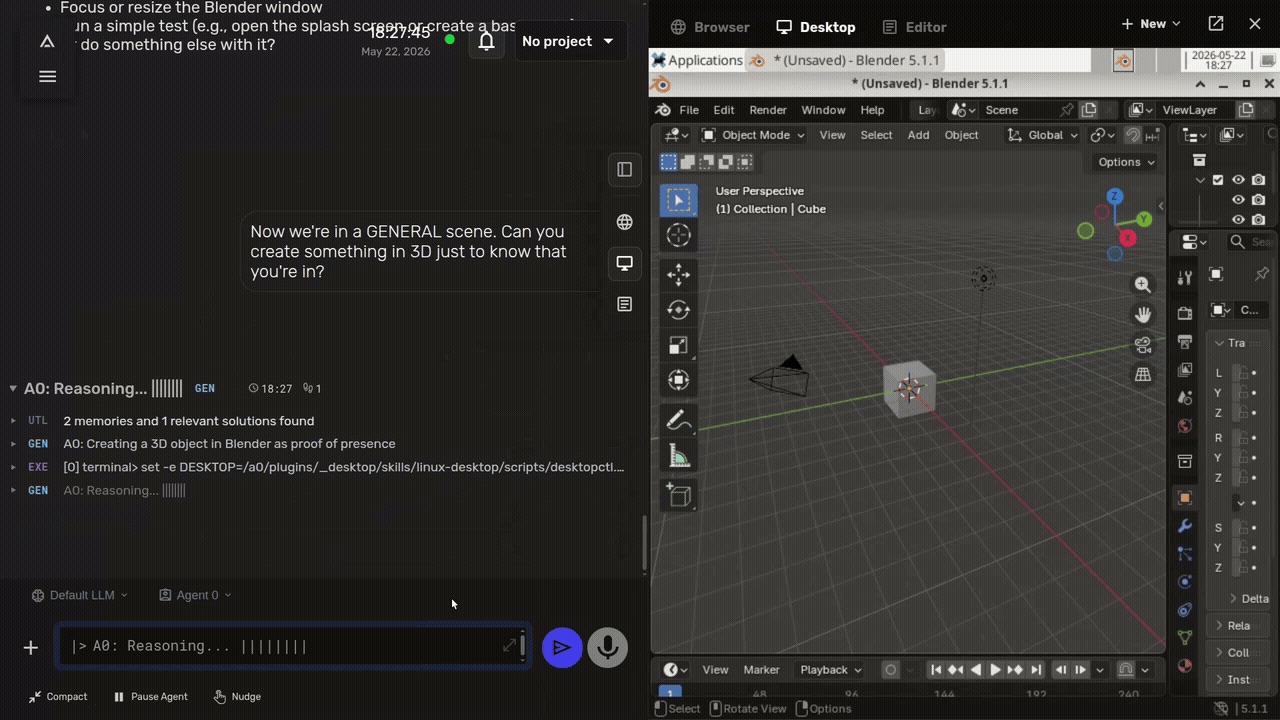The width and height of the screenshot is (1280, 720).
Task: Open the Playback popover in timeline
Action: pyautogui.click(x=831, y=670)
